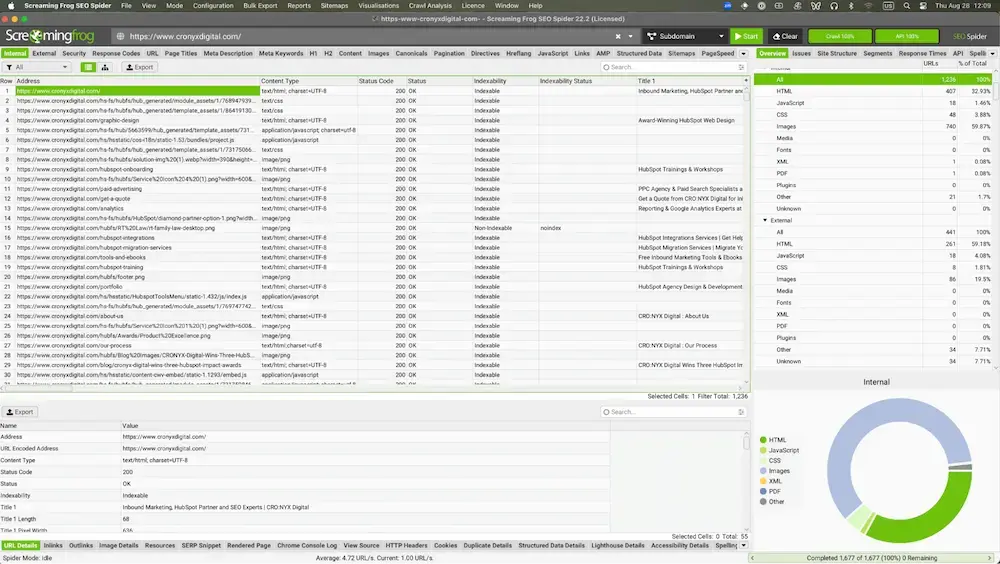Open the All filter dropdown
The width and height of the screenshot is (1000, 564).
[37, 67]
